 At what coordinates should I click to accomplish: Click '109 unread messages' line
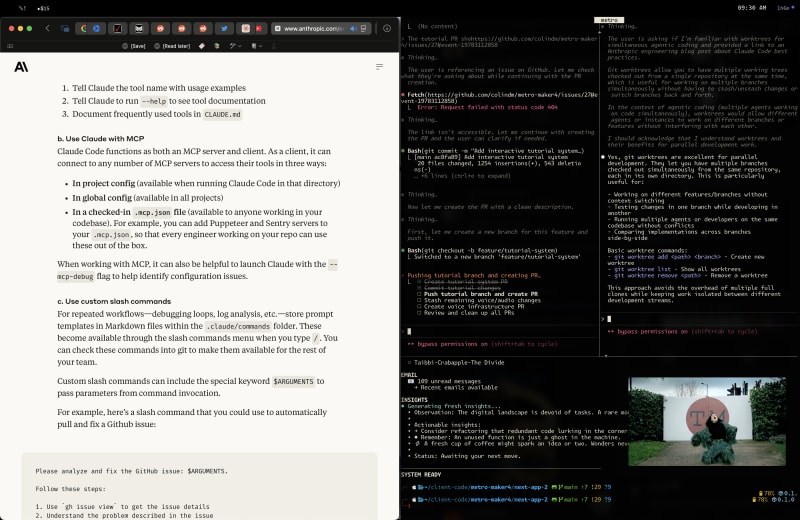(449, 381)
